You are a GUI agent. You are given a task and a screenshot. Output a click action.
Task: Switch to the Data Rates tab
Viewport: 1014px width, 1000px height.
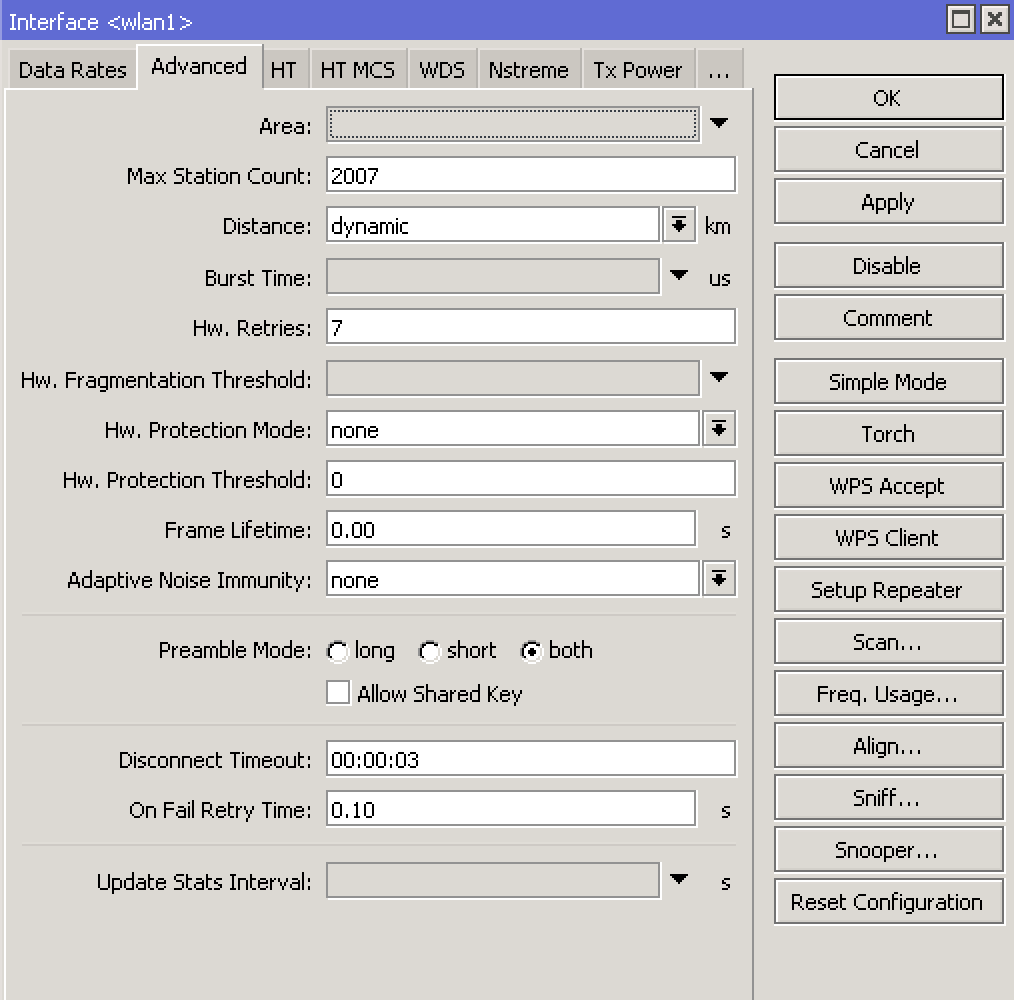72,69
